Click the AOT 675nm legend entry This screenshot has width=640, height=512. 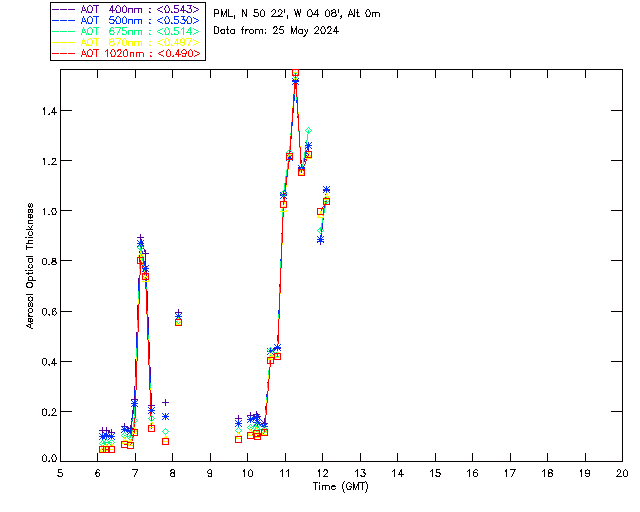point(126,31)
